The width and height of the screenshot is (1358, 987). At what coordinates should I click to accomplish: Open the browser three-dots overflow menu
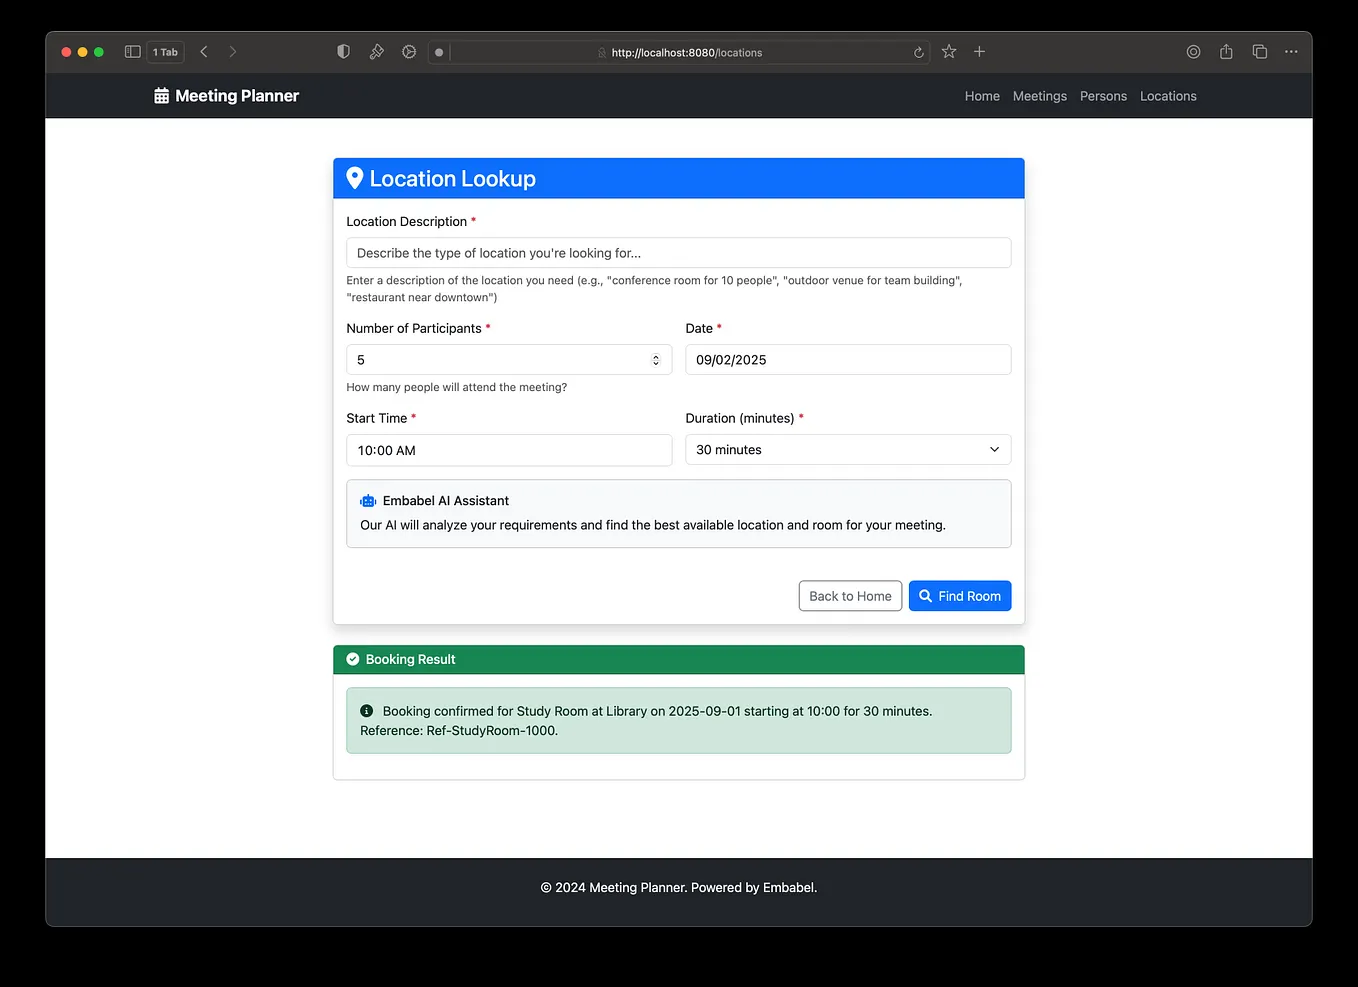[x=1291, y=51]
